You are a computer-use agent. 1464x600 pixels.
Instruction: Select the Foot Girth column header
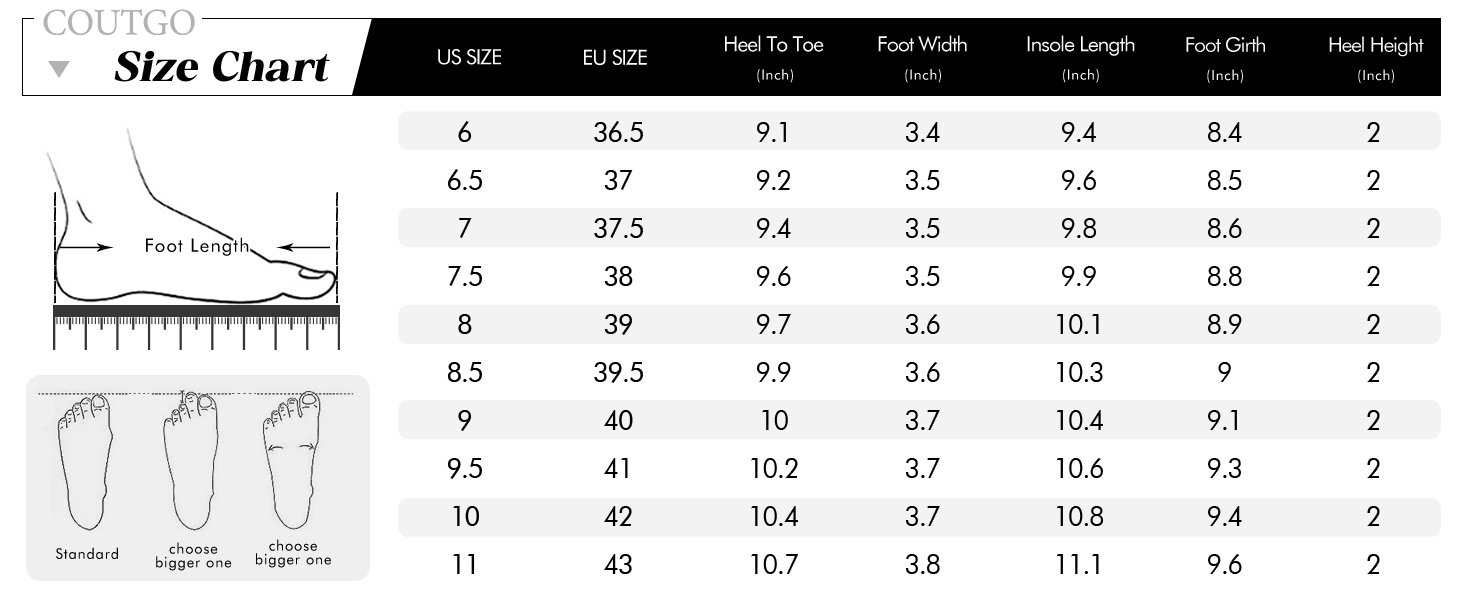[1225, 45]
